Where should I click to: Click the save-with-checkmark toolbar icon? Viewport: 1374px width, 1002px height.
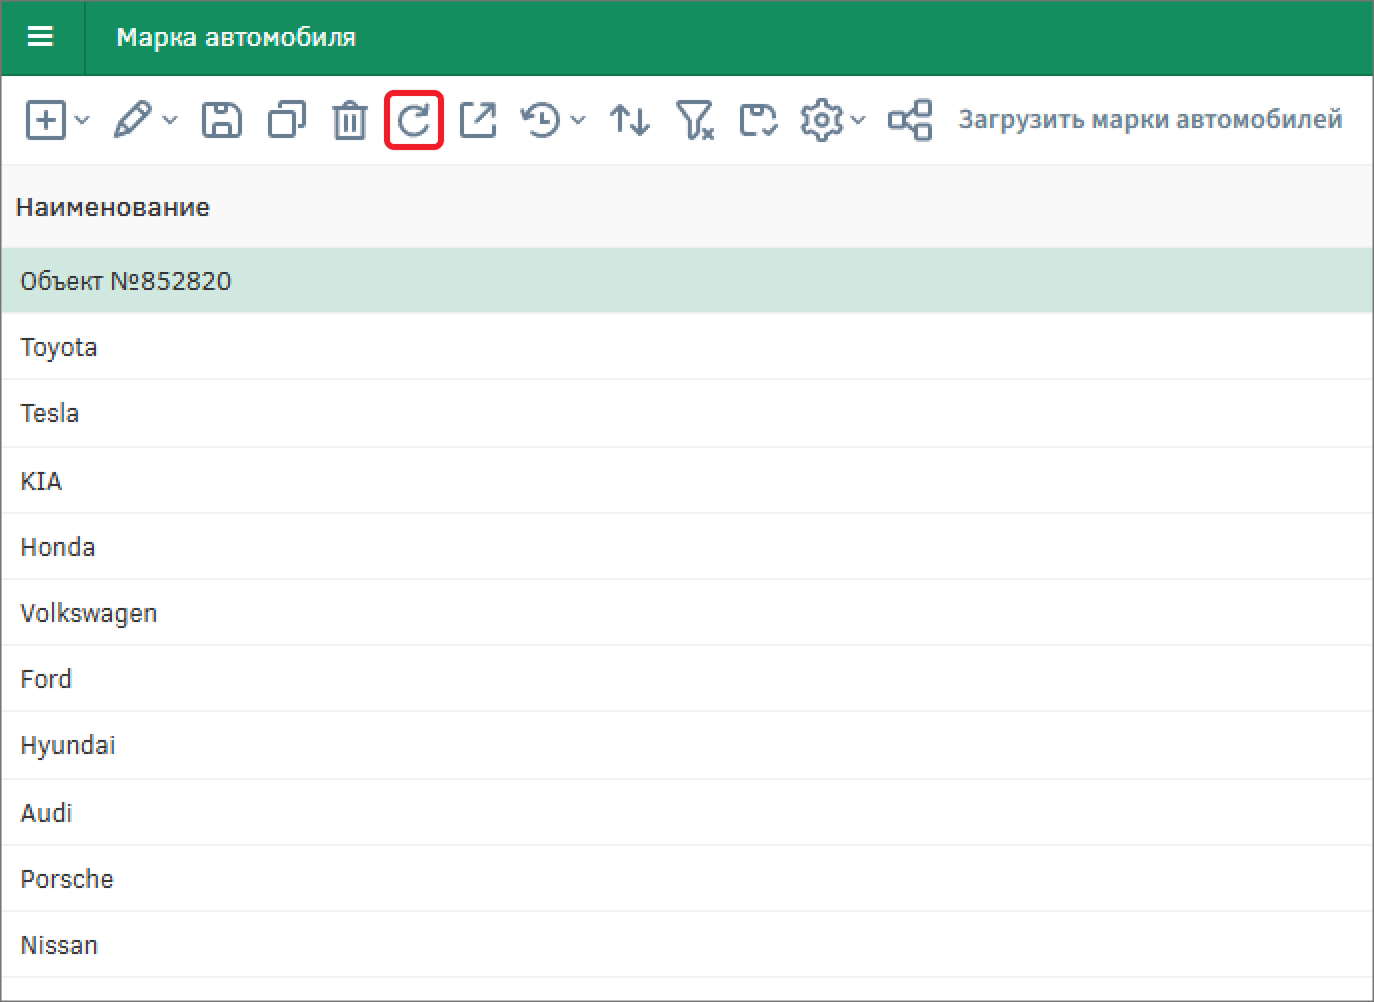coord(758,120)
